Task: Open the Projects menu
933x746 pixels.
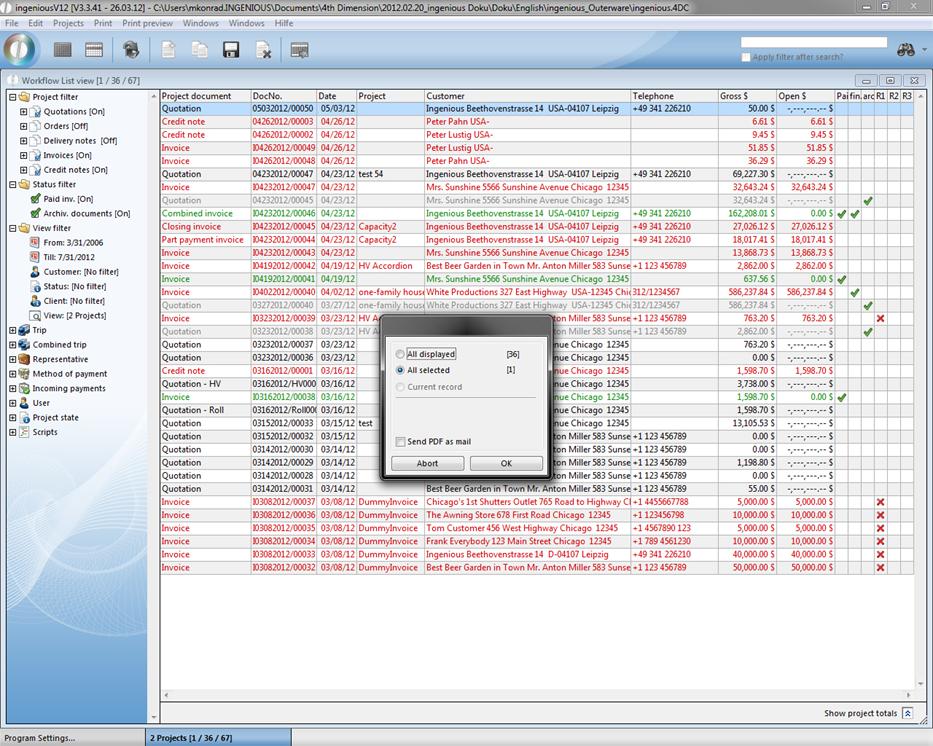Action: (68, 23)
